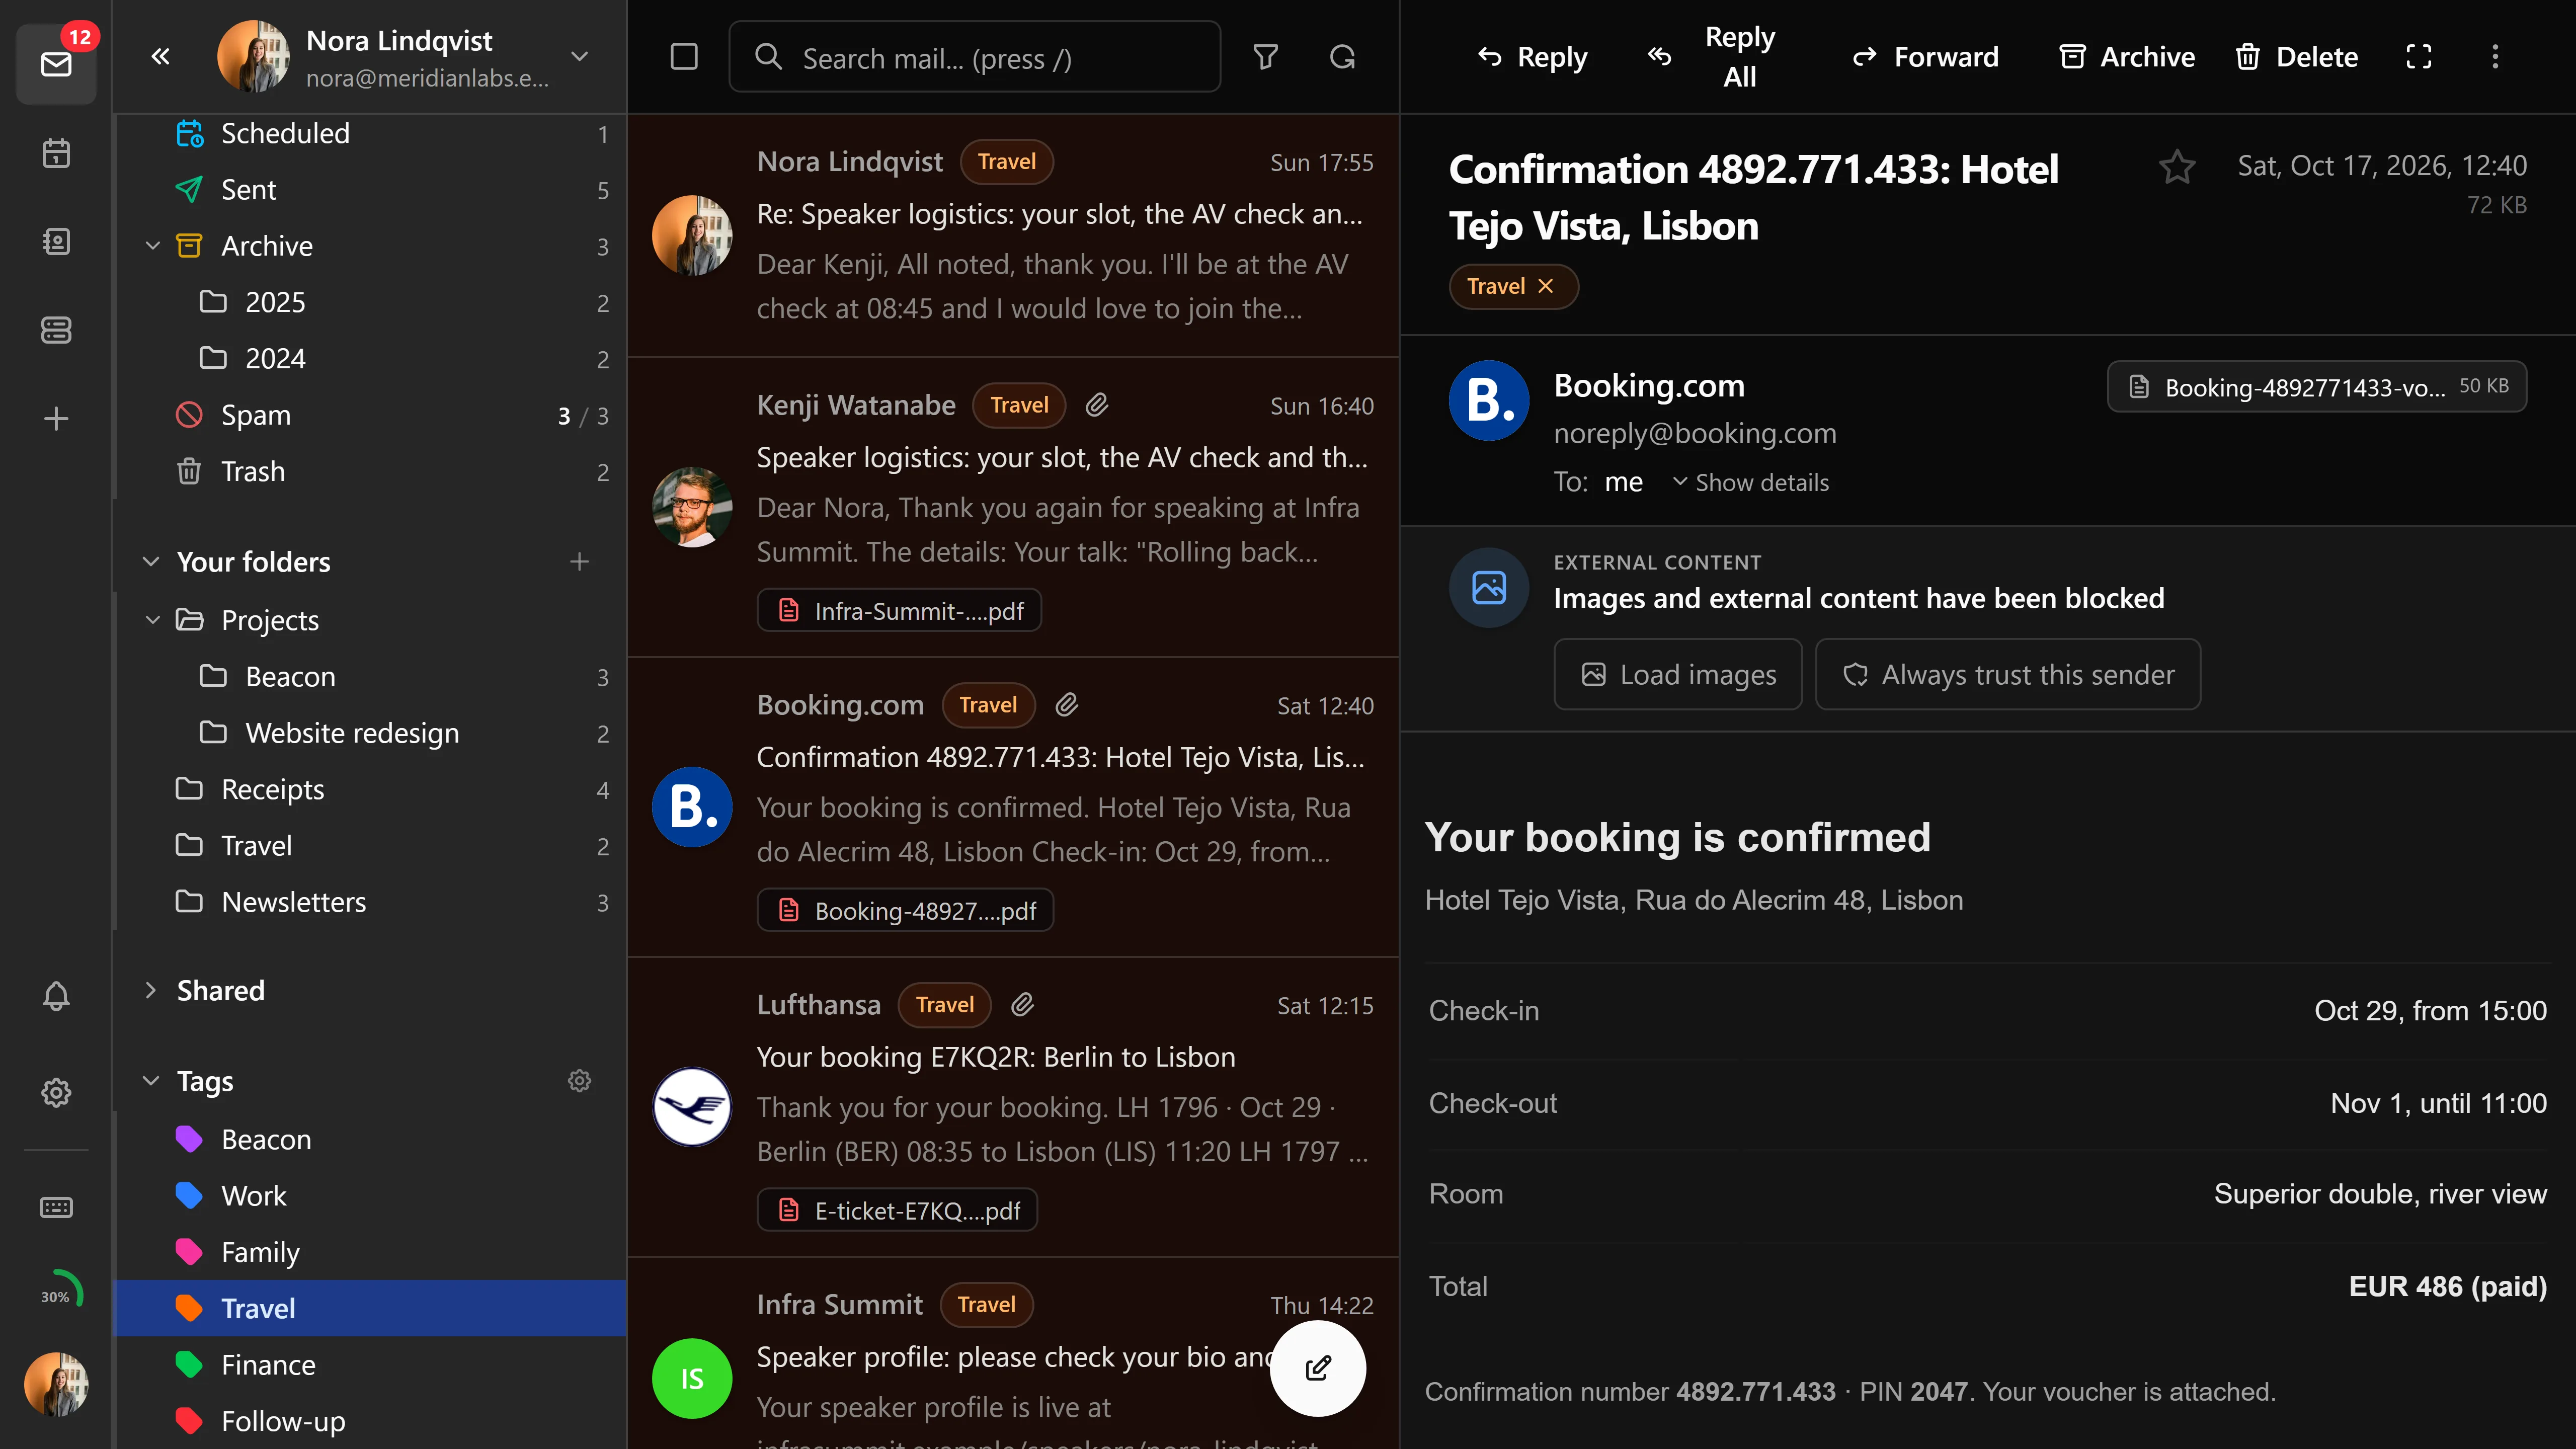Click the Reply button
Image resolution: width=2576 pixels, height=1449 pixels.
coord(1532,57)
